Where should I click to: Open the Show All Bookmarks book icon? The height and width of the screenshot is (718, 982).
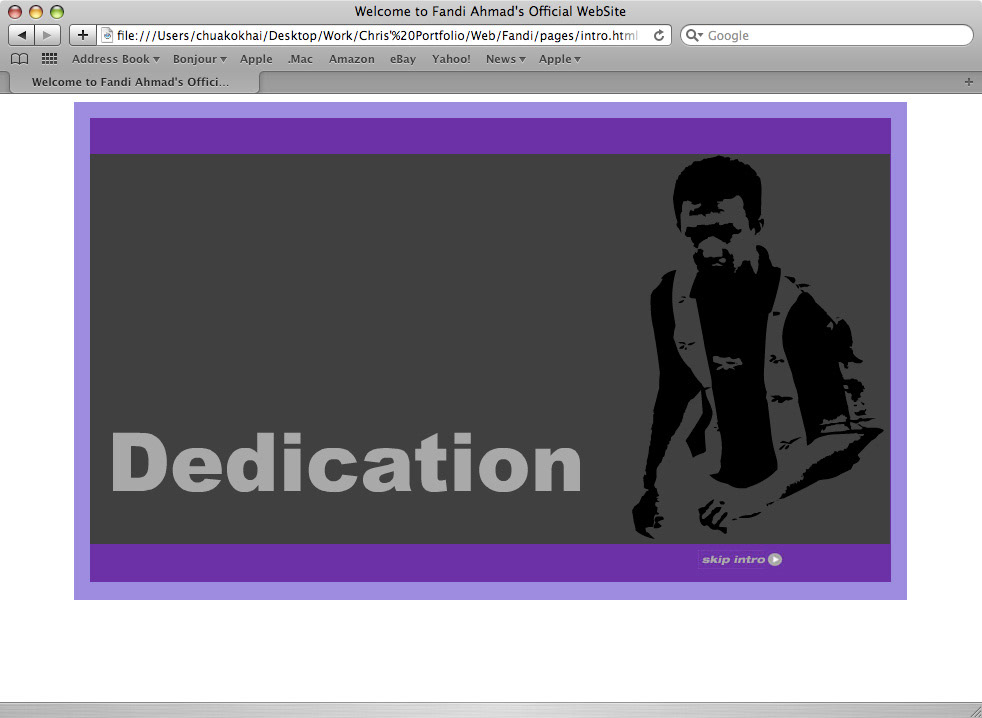point(20,59)
